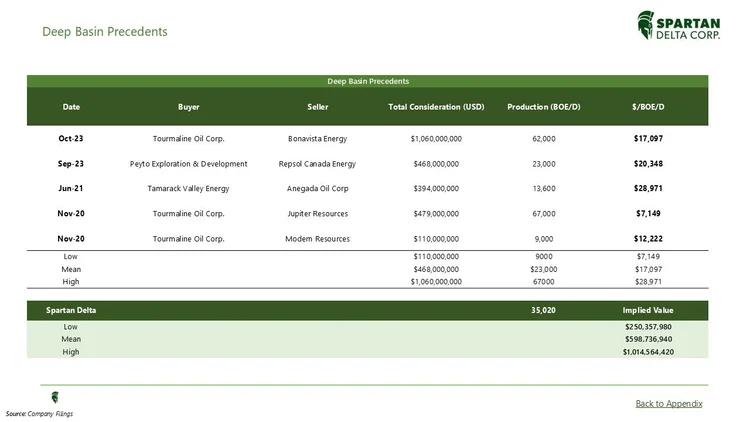Click Jupiter Resources seller cell
The image size is (750, 422).
(318, 214)
